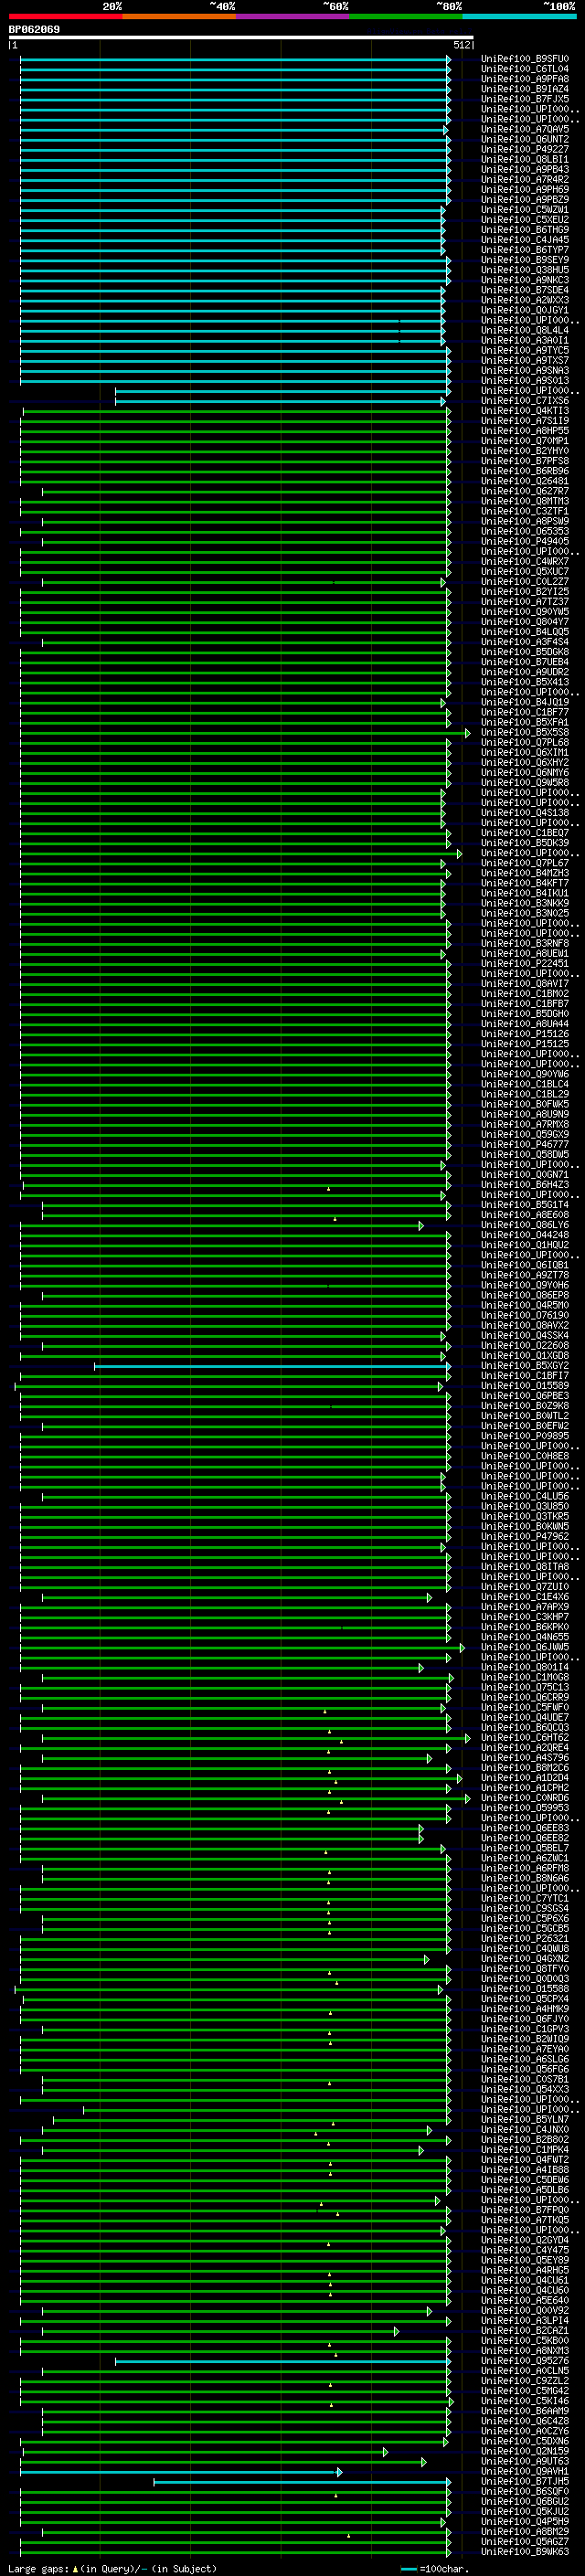Open the UniRef100_B9IAZ4 hit label

point(524,89)
